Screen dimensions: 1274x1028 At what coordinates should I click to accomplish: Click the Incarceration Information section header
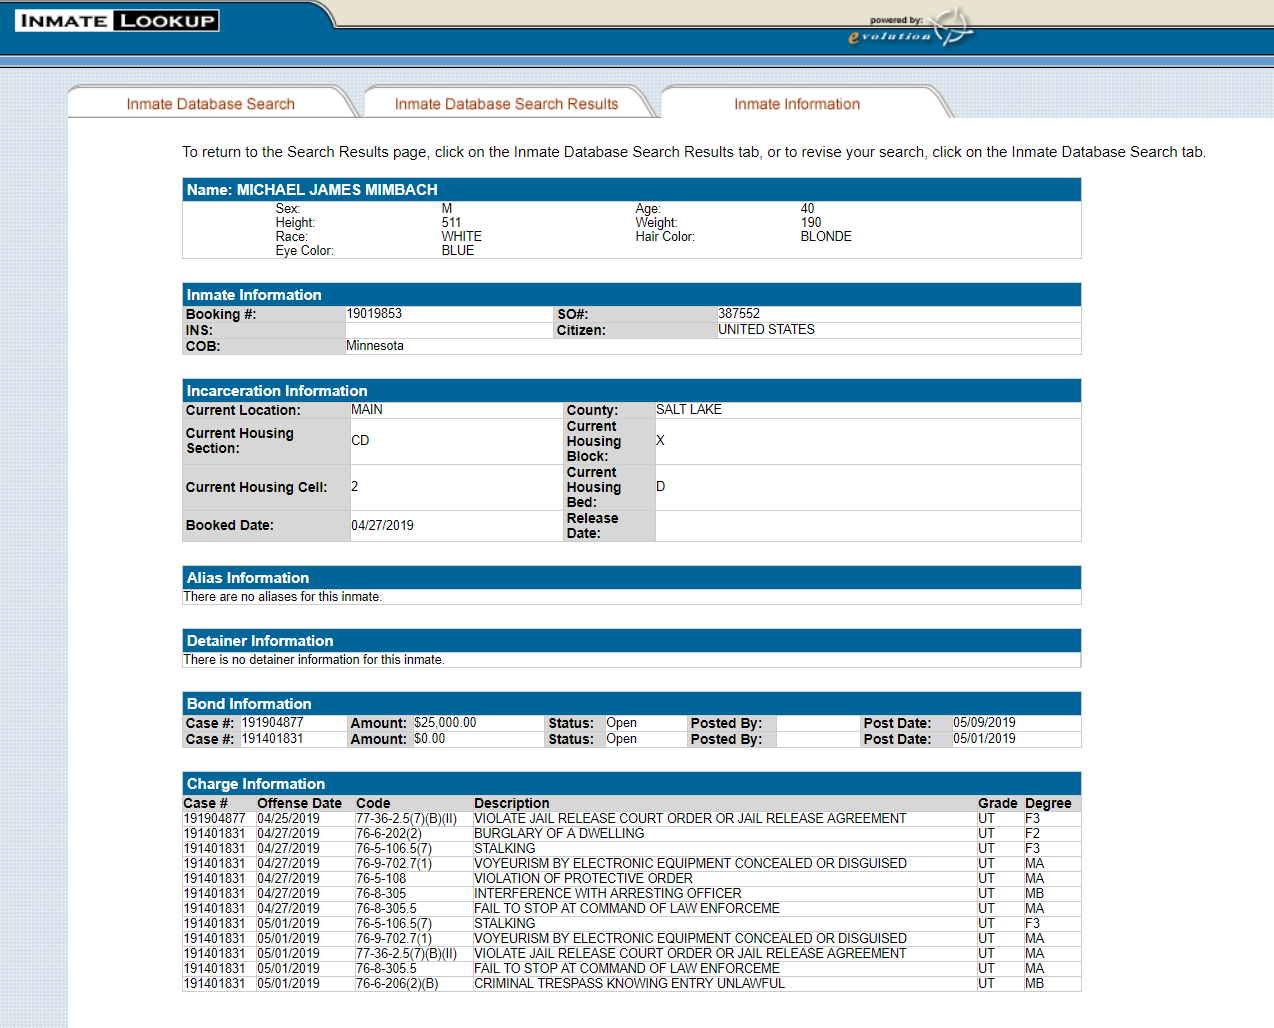[631, 391]
